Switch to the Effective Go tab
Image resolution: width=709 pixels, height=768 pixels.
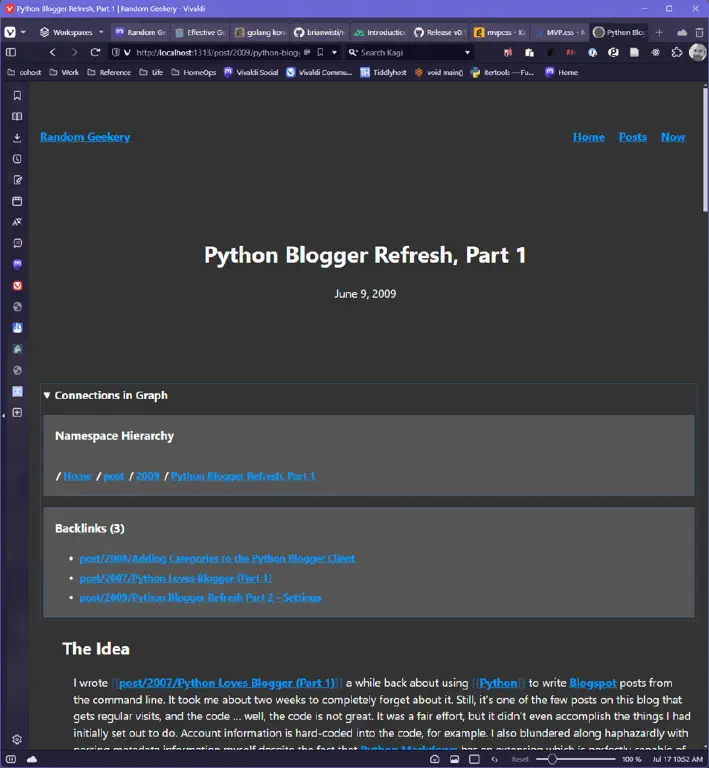click(201, 32)
